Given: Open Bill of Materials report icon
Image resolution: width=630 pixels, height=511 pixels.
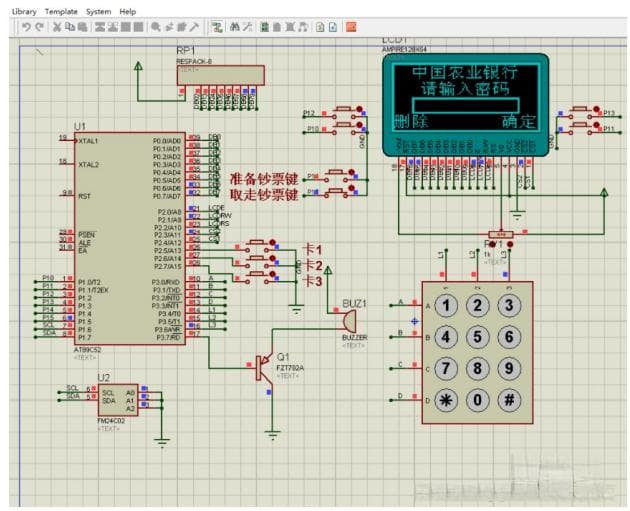Looking at the screenshot, I should coord(320,27).
